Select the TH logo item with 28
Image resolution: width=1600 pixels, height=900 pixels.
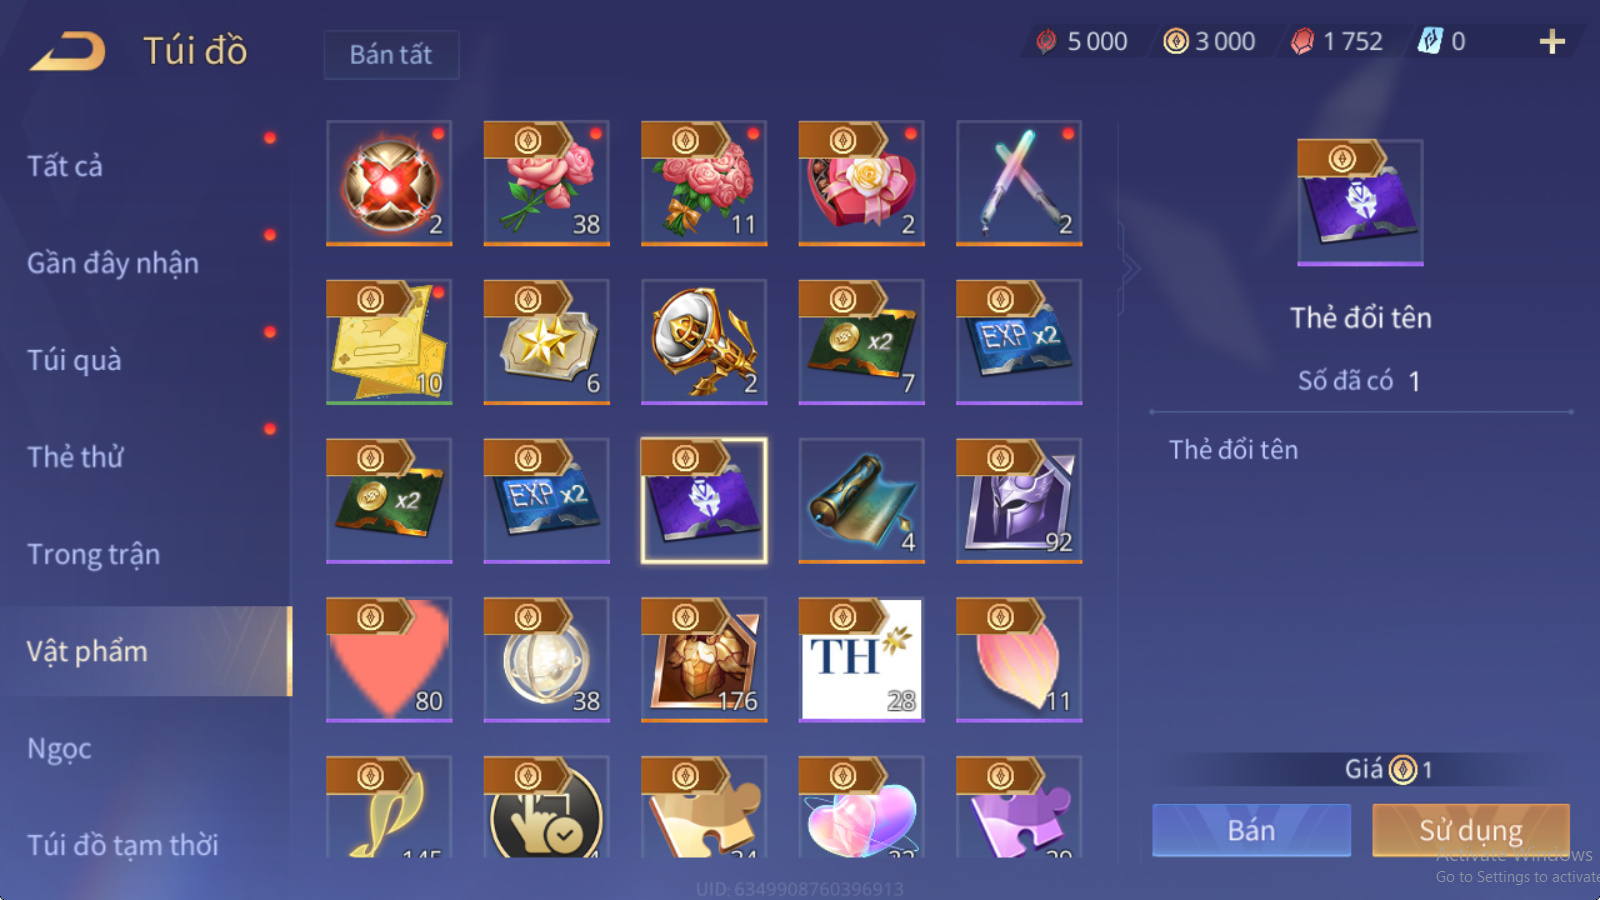click(861, 659)
